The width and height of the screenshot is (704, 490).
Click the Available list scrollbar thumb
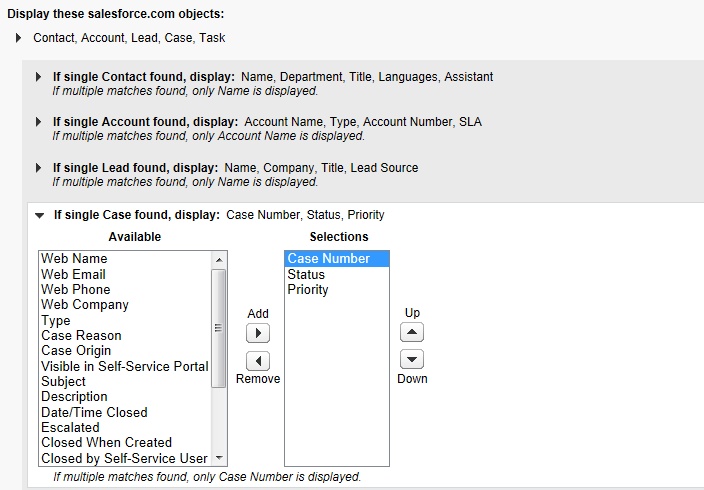pos(219,327)
